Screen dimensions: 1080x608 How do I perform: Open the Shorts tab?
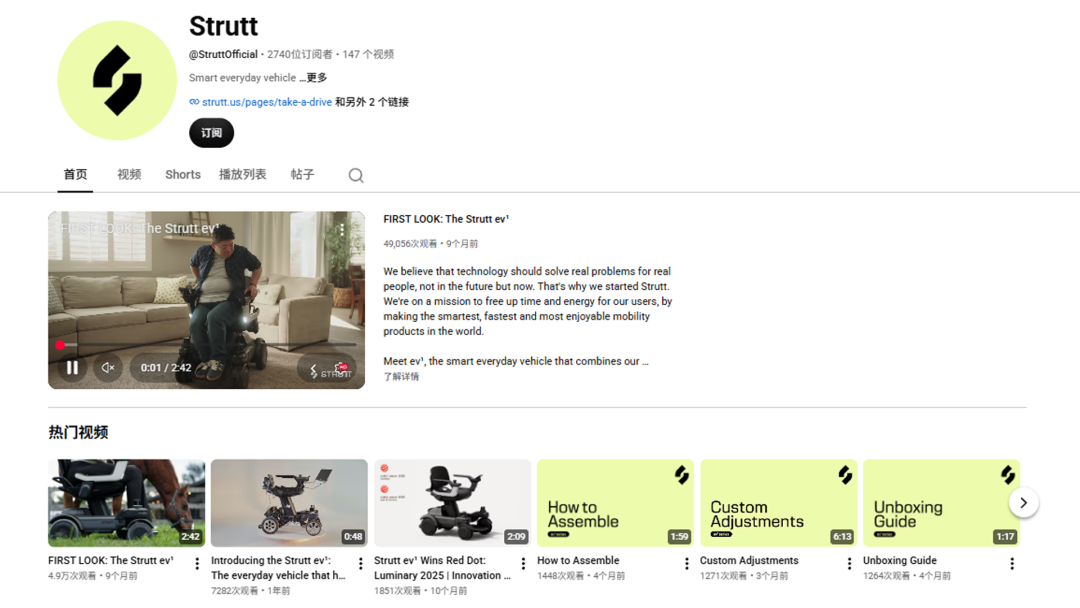coord(183,175)
